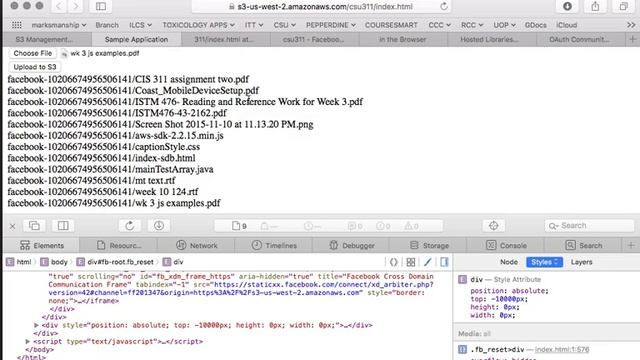Open the favorites grid icon

[x=17, y=25]
